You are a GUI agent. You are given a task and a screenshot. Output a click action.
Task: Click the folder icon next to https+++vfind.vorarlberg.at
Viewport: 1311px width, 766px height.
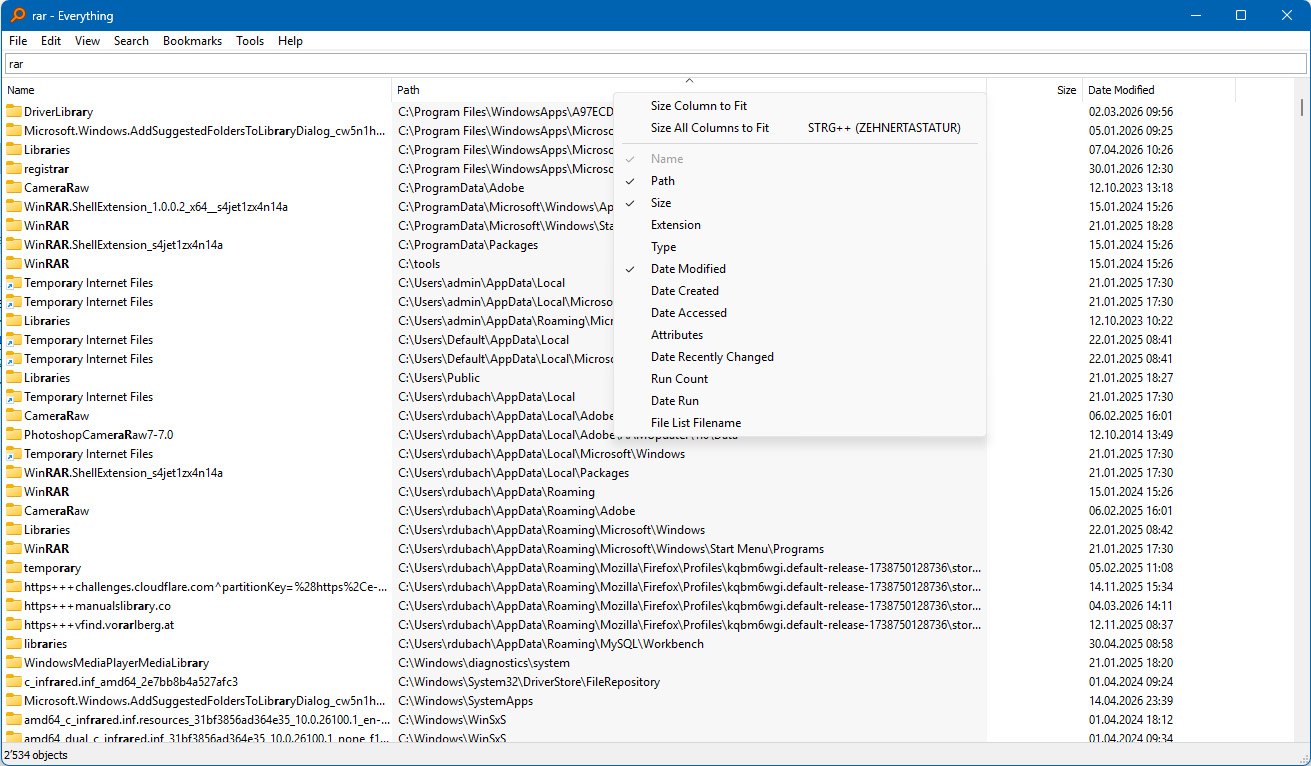14,625
